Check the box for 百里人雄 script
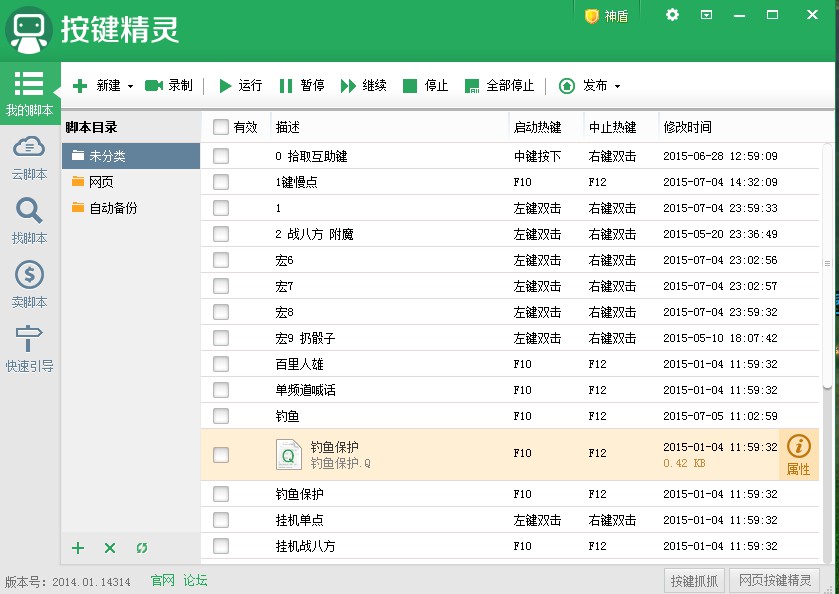The width and height of the screenshot is (839, 594). 221,364
